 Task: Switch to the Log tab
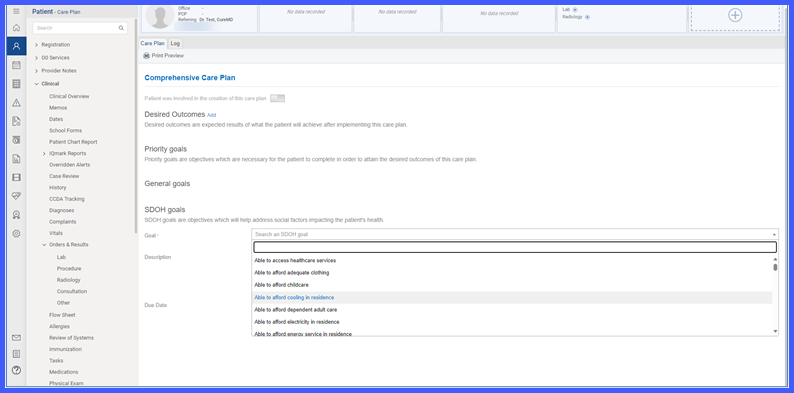coord(175,44)
